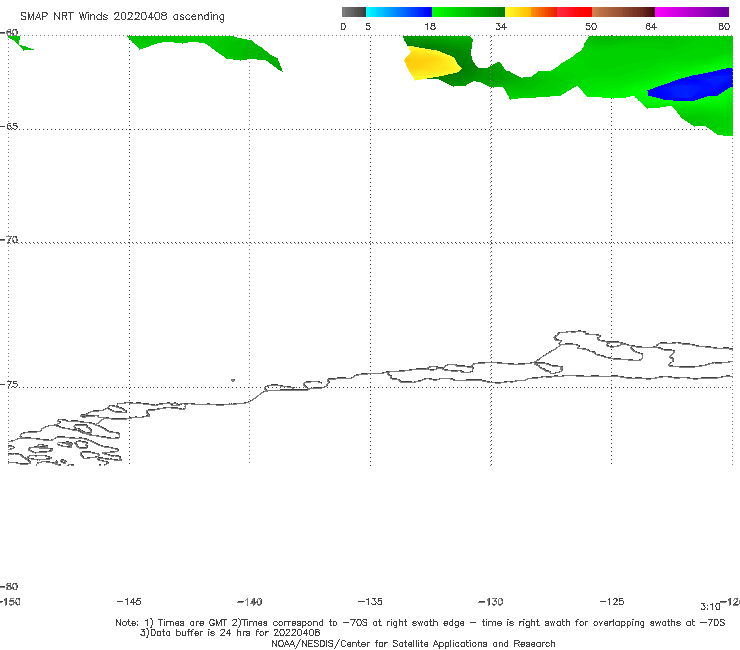
Task: Click the '-80' latitude label
Action: click(9, 586)
